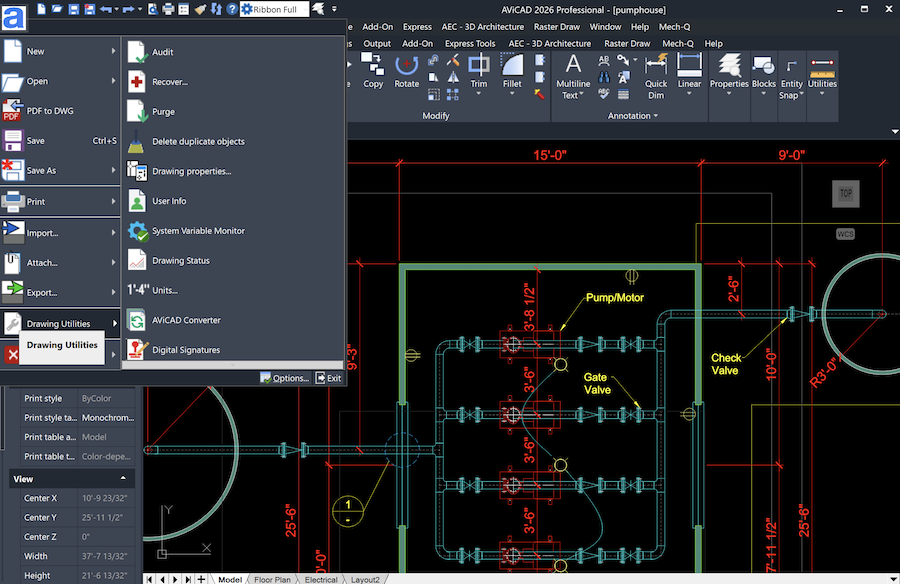Click the Center X value field
900x584 pixels.
[x=106, y=498]
